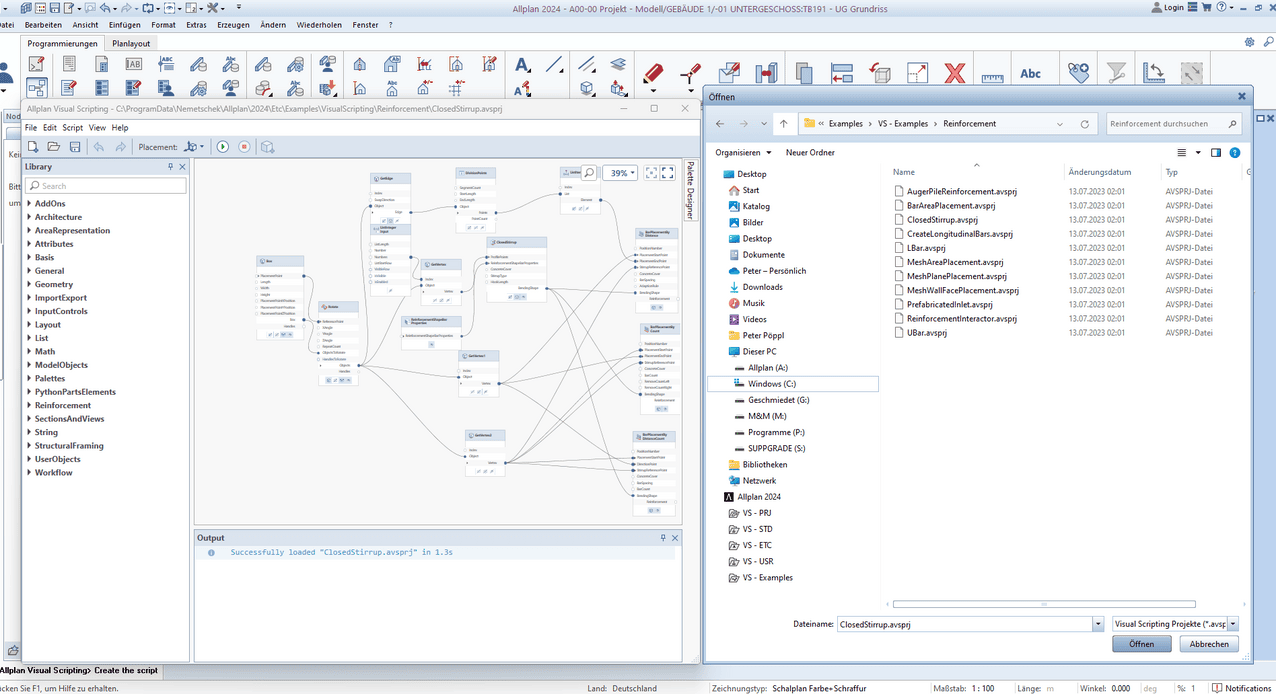Switch to the Planlayout tab
Screen dimensions: 1276x694
tap(131, 44)
